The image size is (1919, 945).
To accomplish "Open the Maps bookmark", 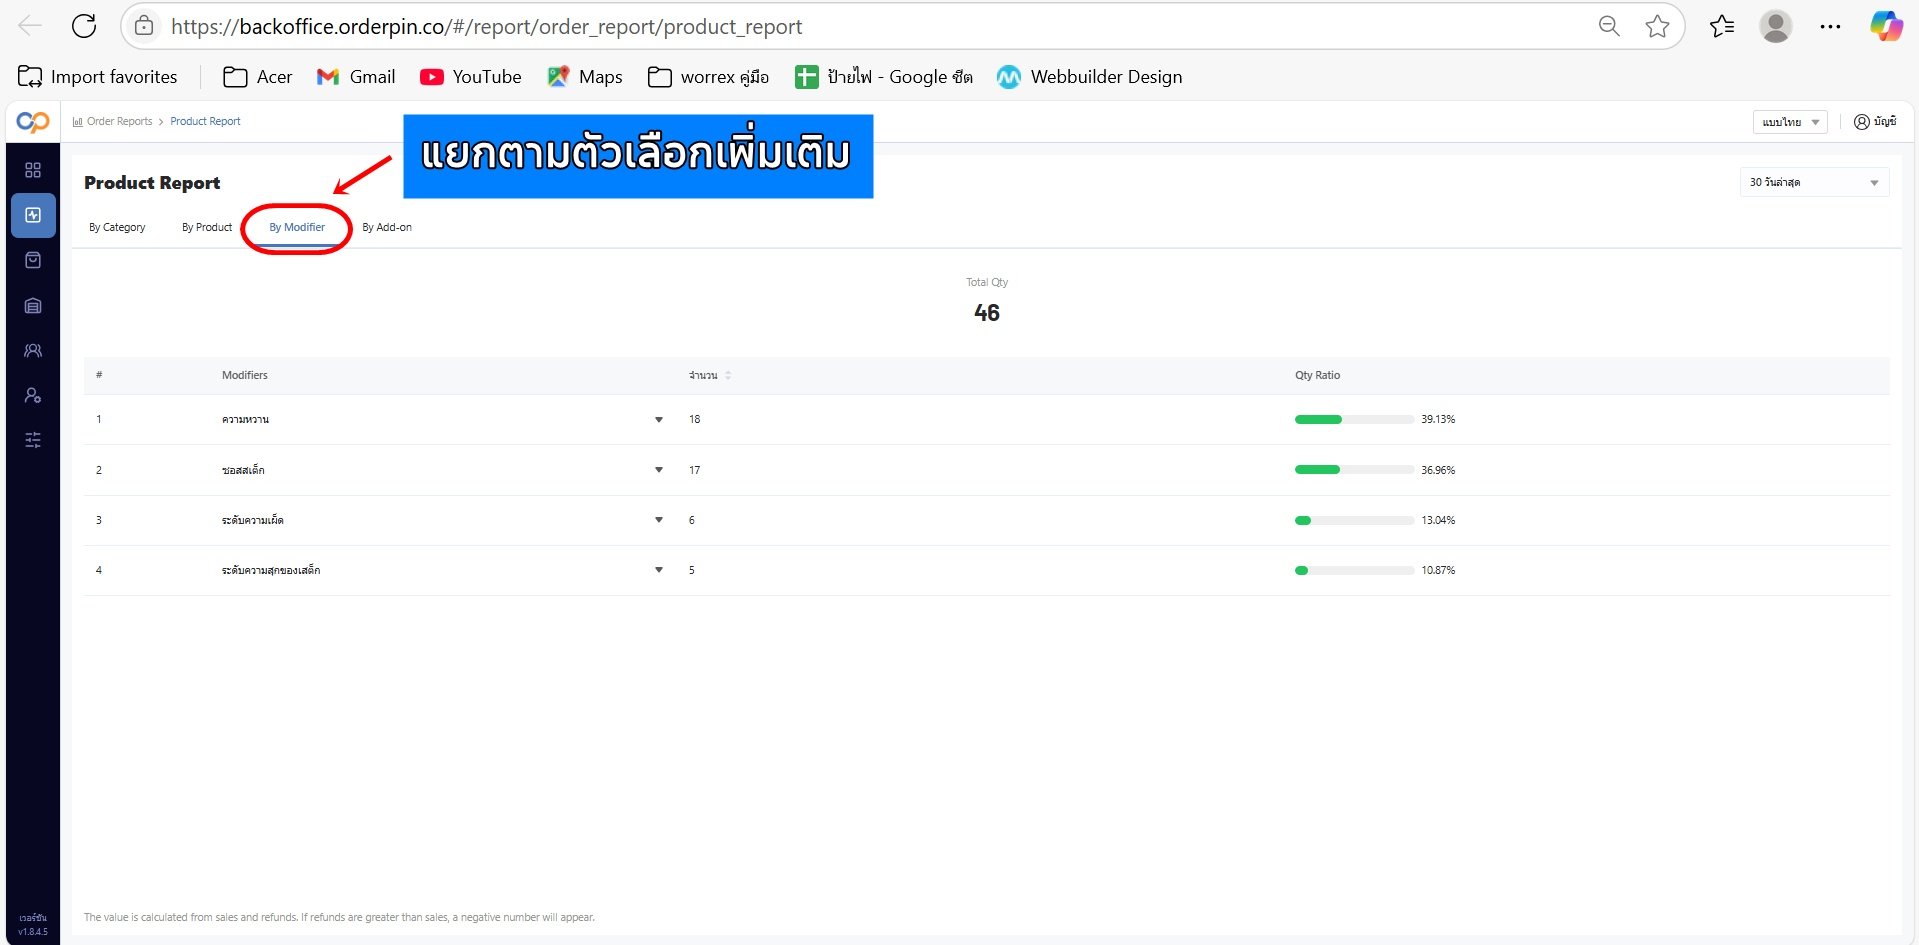I will click(585, 77).
